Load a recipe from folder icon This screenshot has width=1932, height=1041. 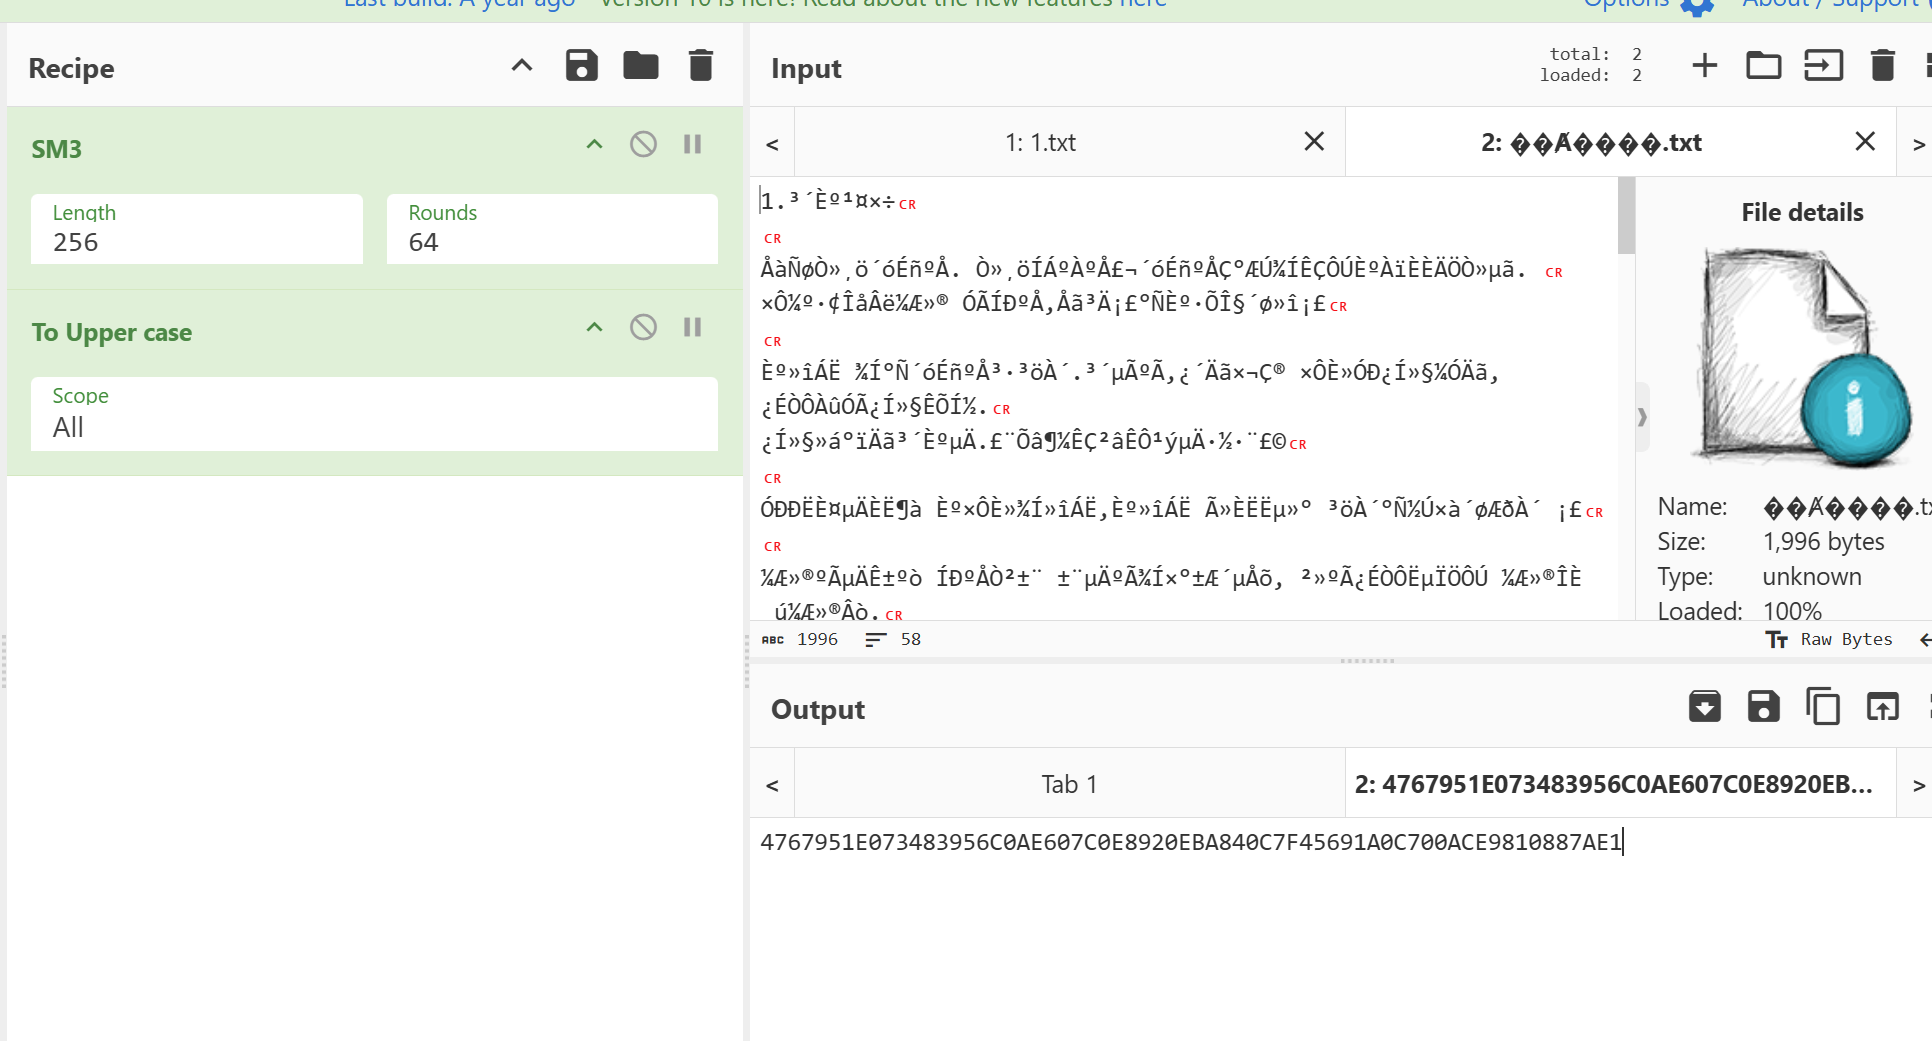[x=641, y=66]
